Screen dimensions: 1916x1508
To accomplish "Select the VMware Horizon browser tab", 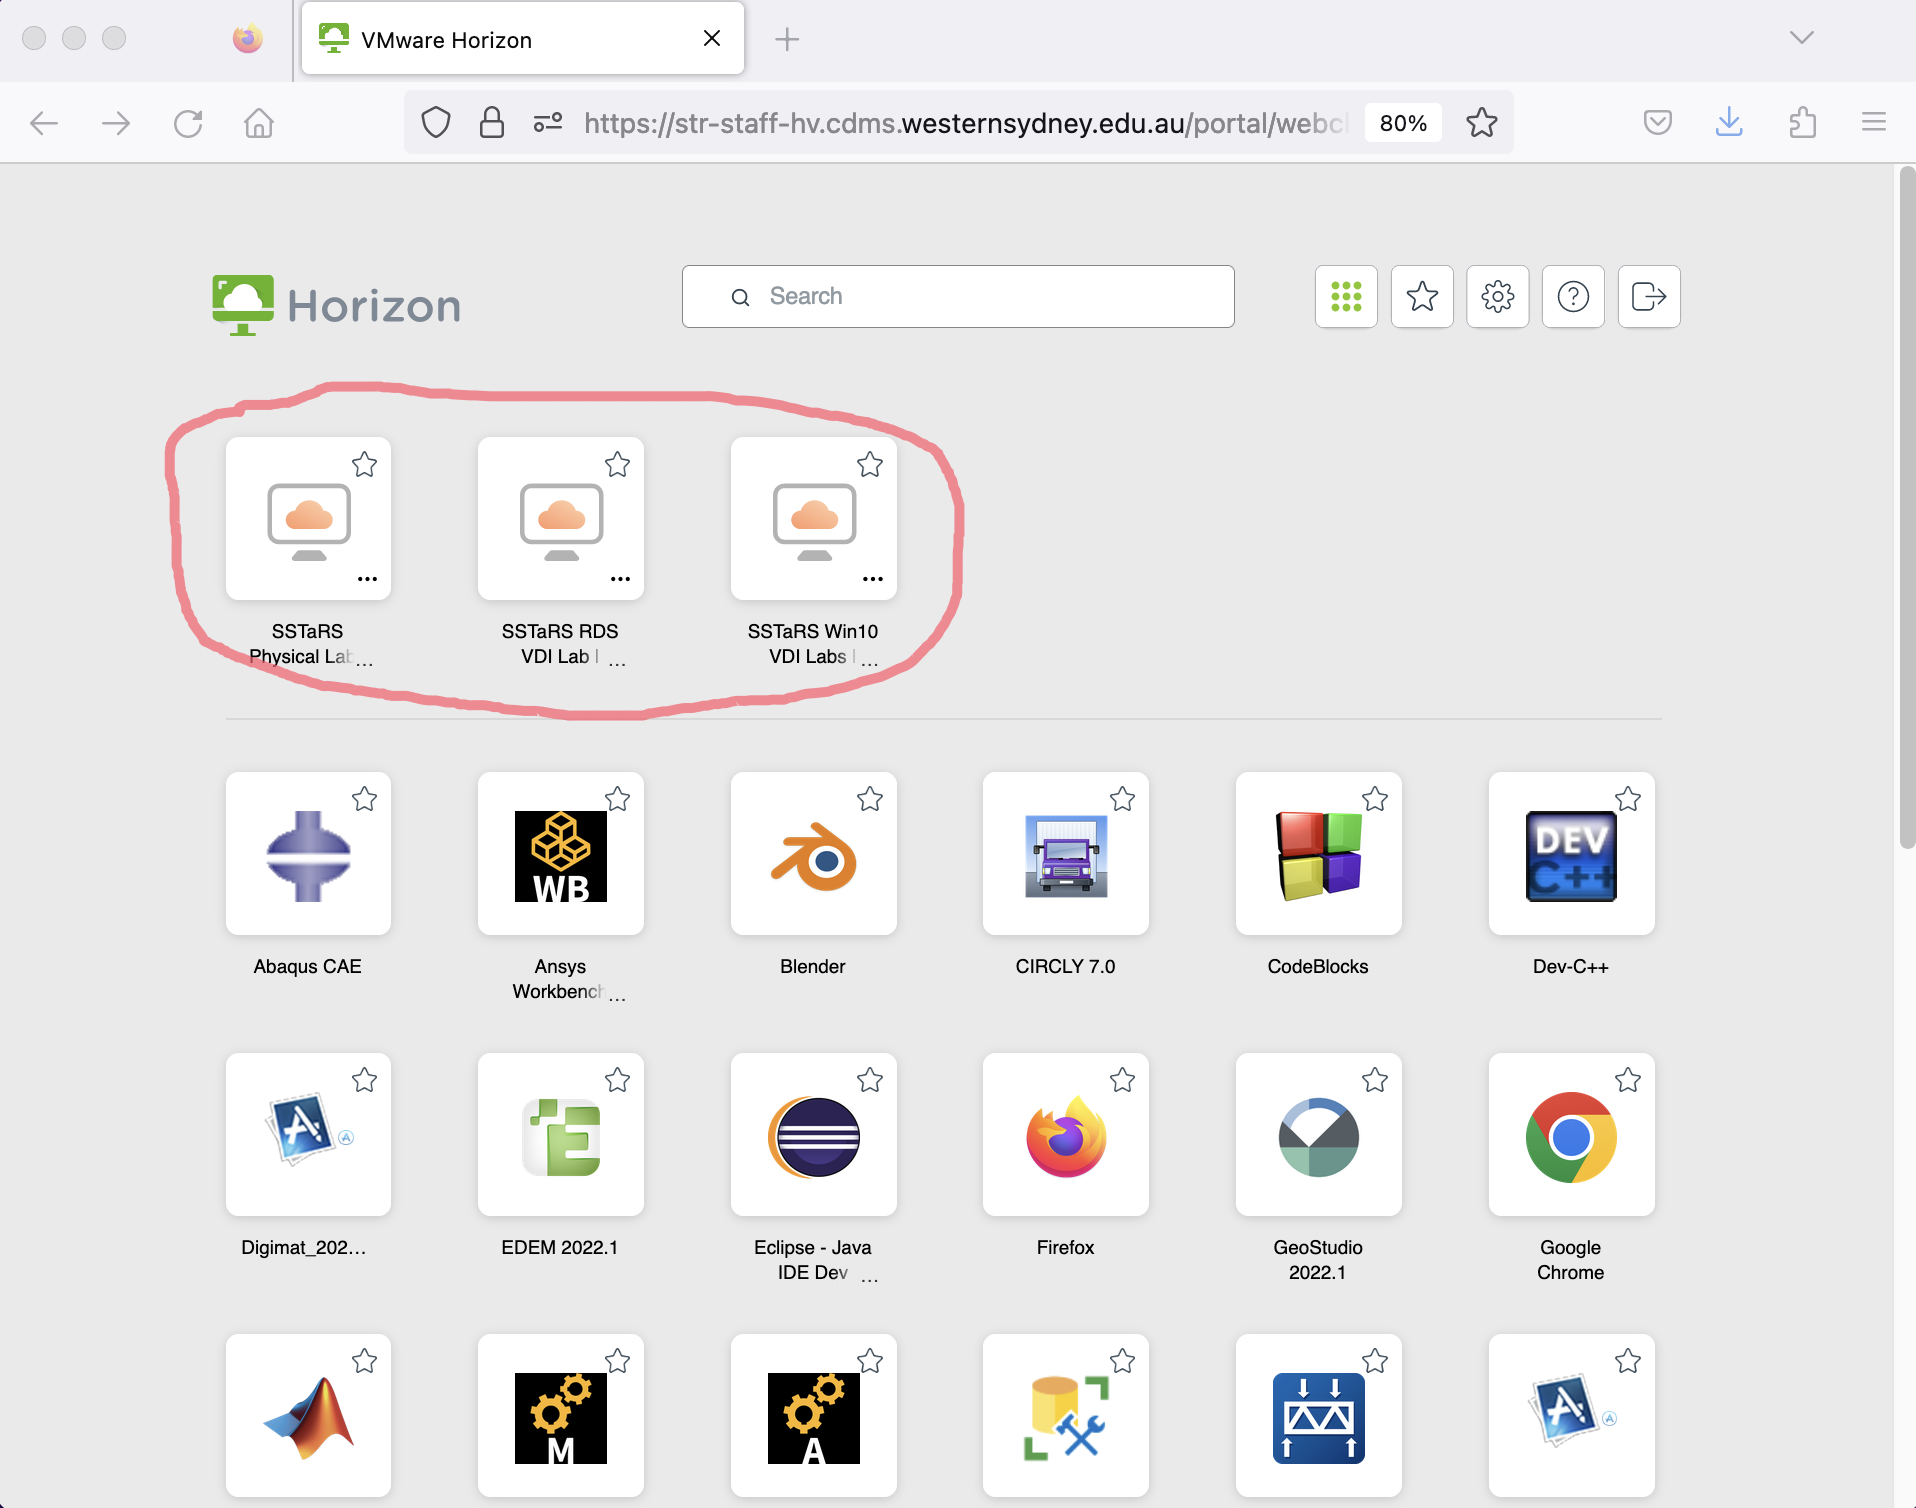I will [x=523, y=39].
